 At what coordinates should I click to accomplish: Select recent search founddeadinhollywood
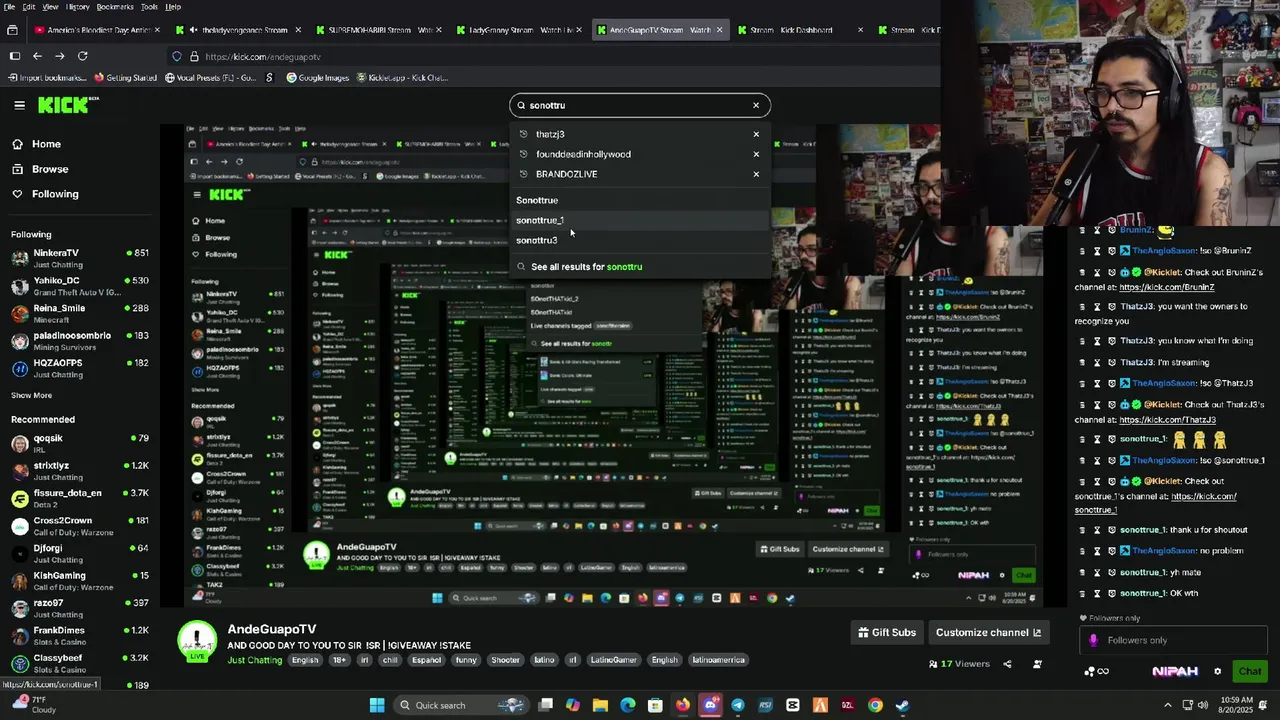point(583,154)
